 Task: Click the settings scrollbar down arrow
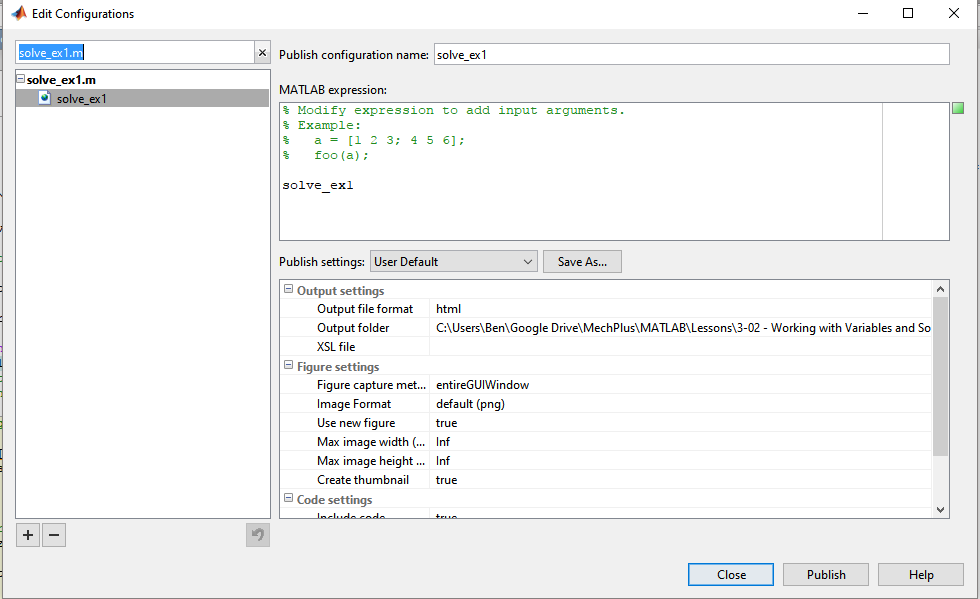tap(940, 510)
